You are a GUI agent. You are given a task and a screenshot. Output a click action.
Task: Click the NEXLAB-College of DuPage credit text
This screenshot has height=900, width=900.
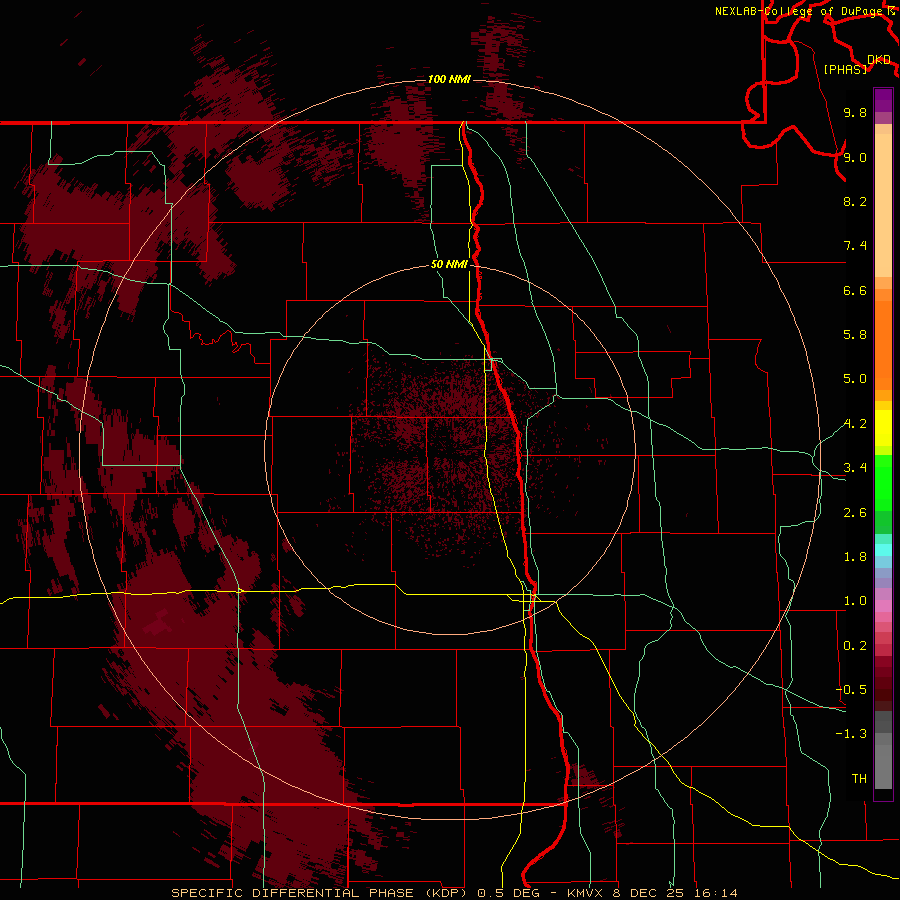pos(801,11)
